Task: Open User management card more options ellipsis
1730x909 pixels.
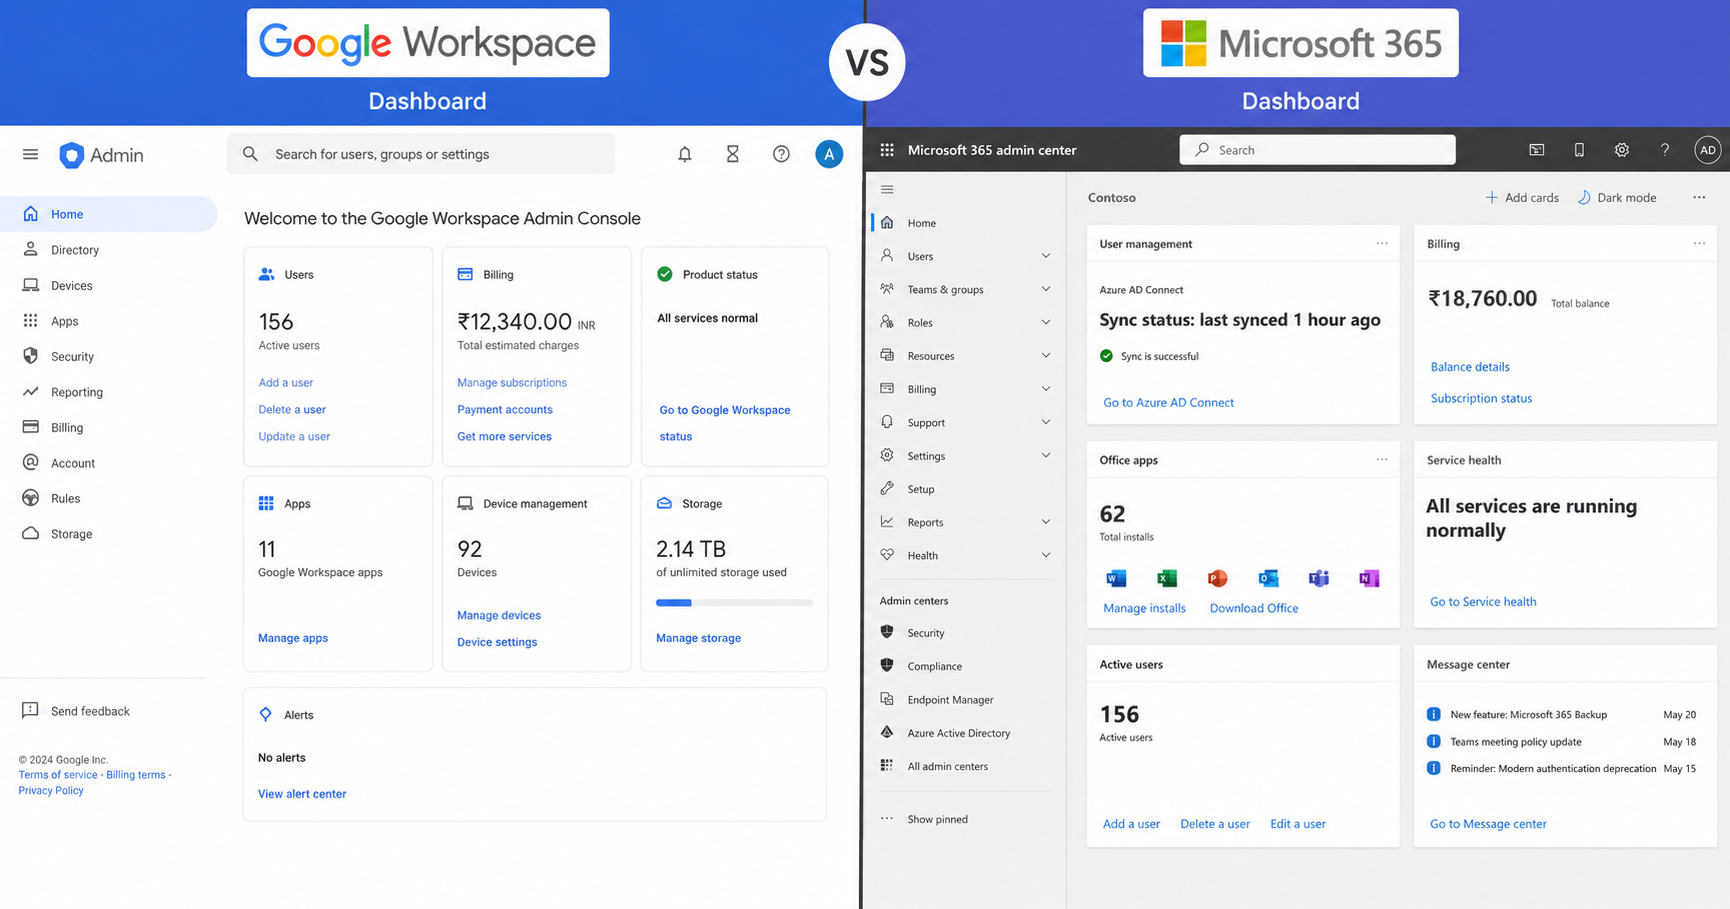Action: pos(1382,243)
